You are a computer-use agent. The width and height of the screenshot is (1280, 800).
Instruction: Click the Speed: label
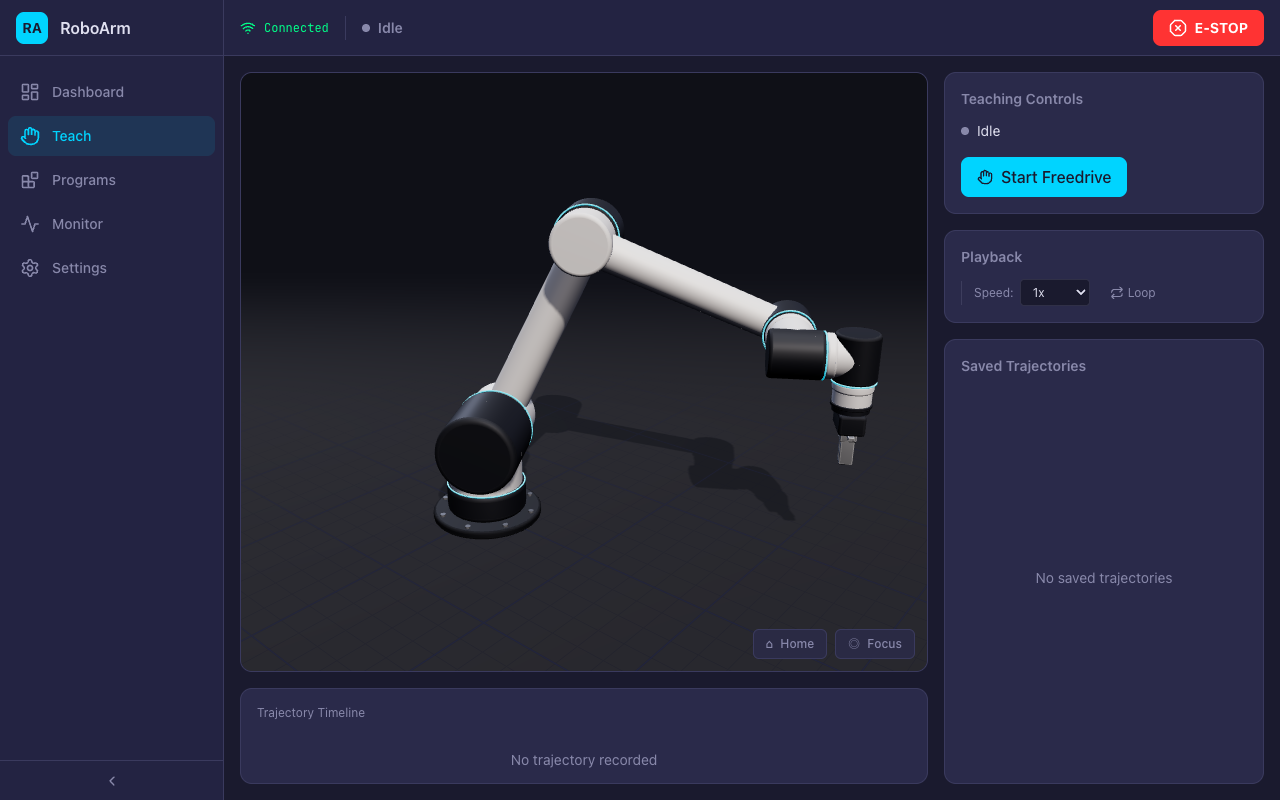[994, 293]
